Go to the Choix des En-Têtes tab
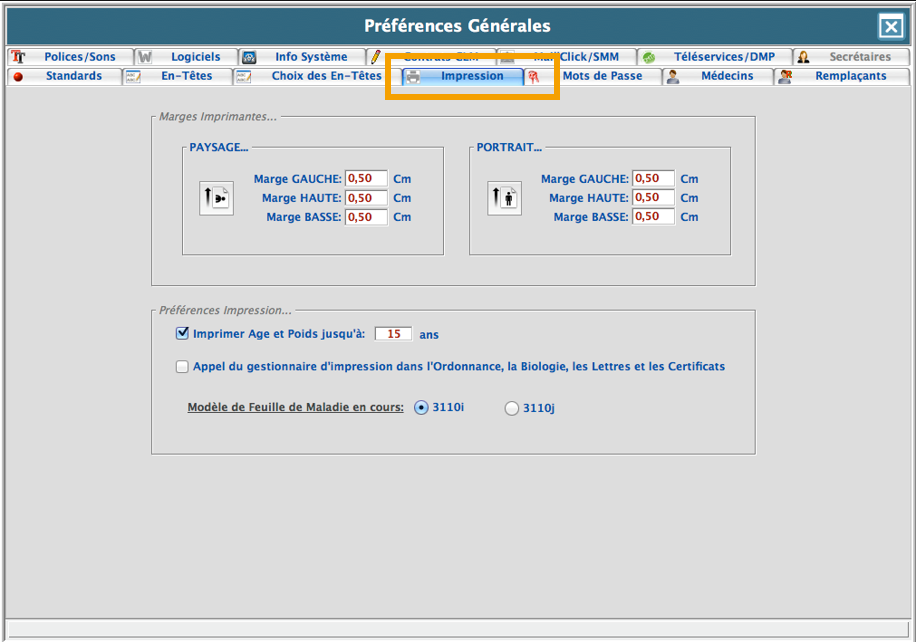 coord(326,76)
